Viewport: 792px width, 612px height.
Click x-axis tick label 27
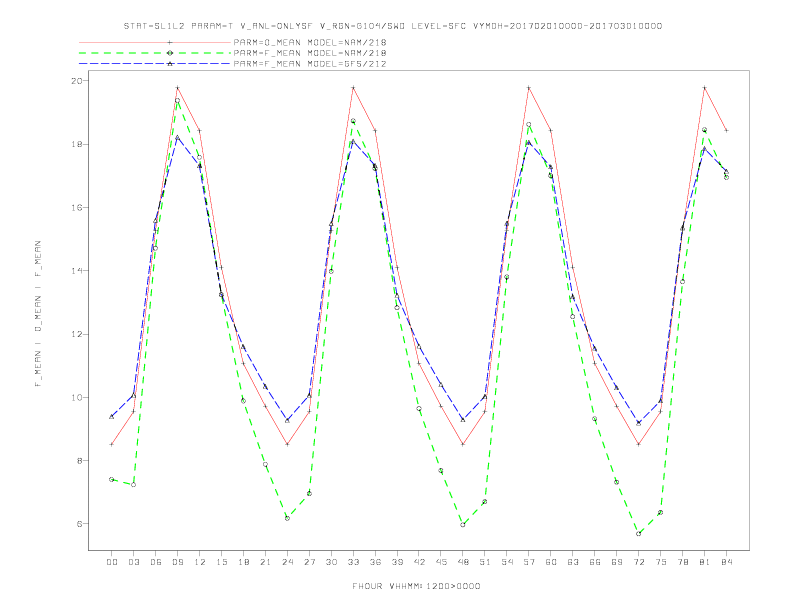pos(309,562)
